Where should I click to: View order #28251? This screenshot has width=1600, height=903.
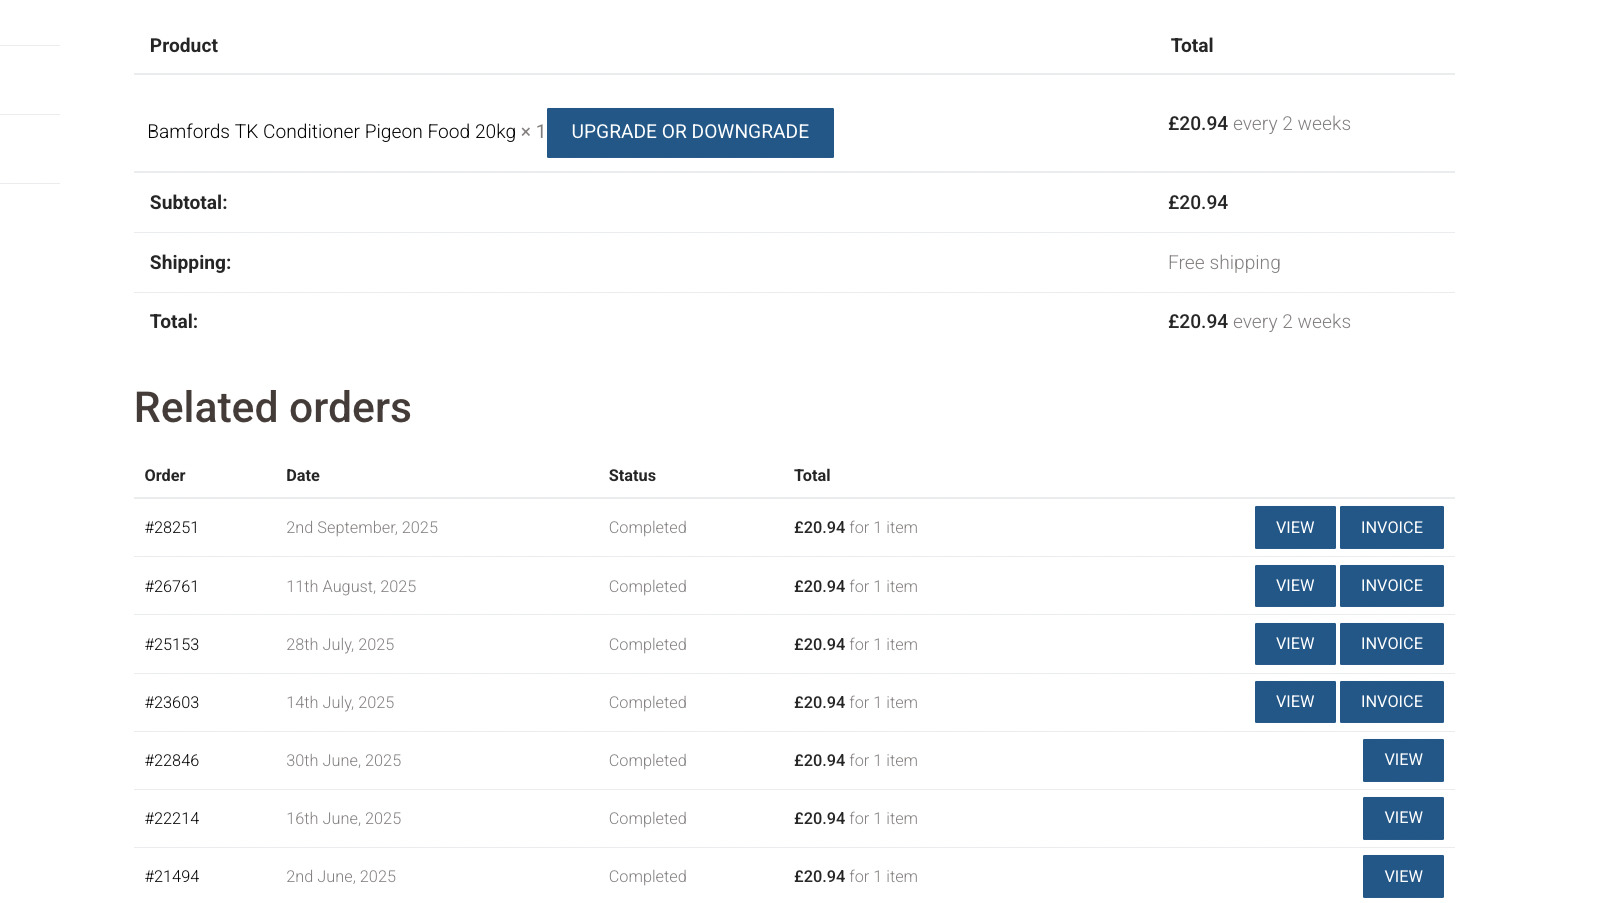coord(1294,527)
